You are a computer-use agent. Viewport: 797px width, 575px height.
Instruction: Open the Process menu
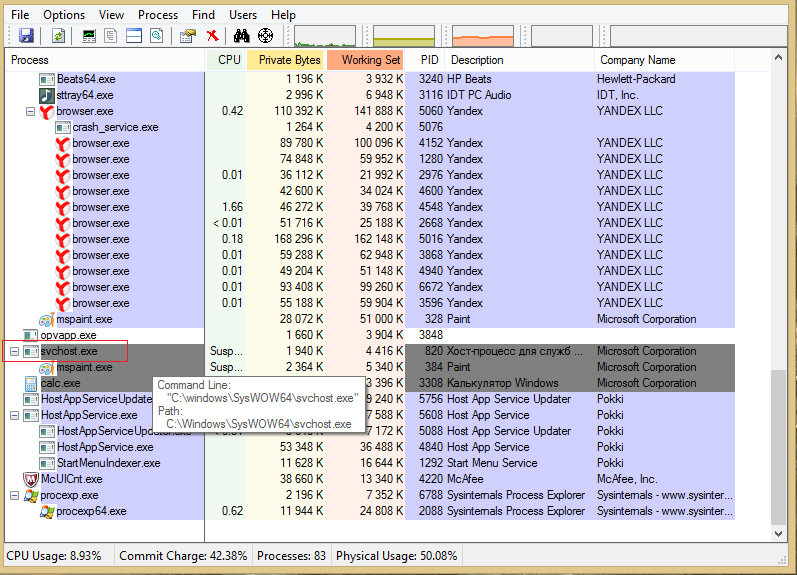[158, 15]
